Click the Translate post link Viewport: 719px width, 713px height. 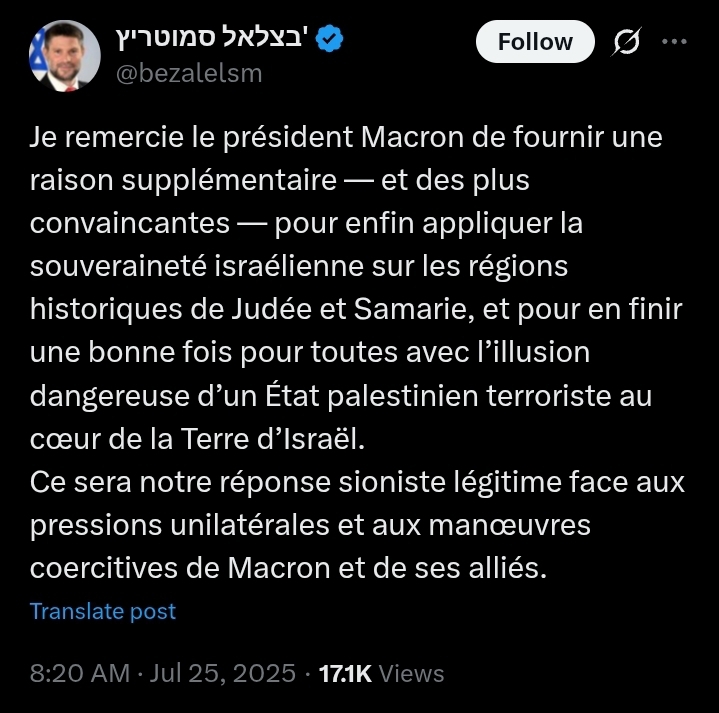click(103, 611)
